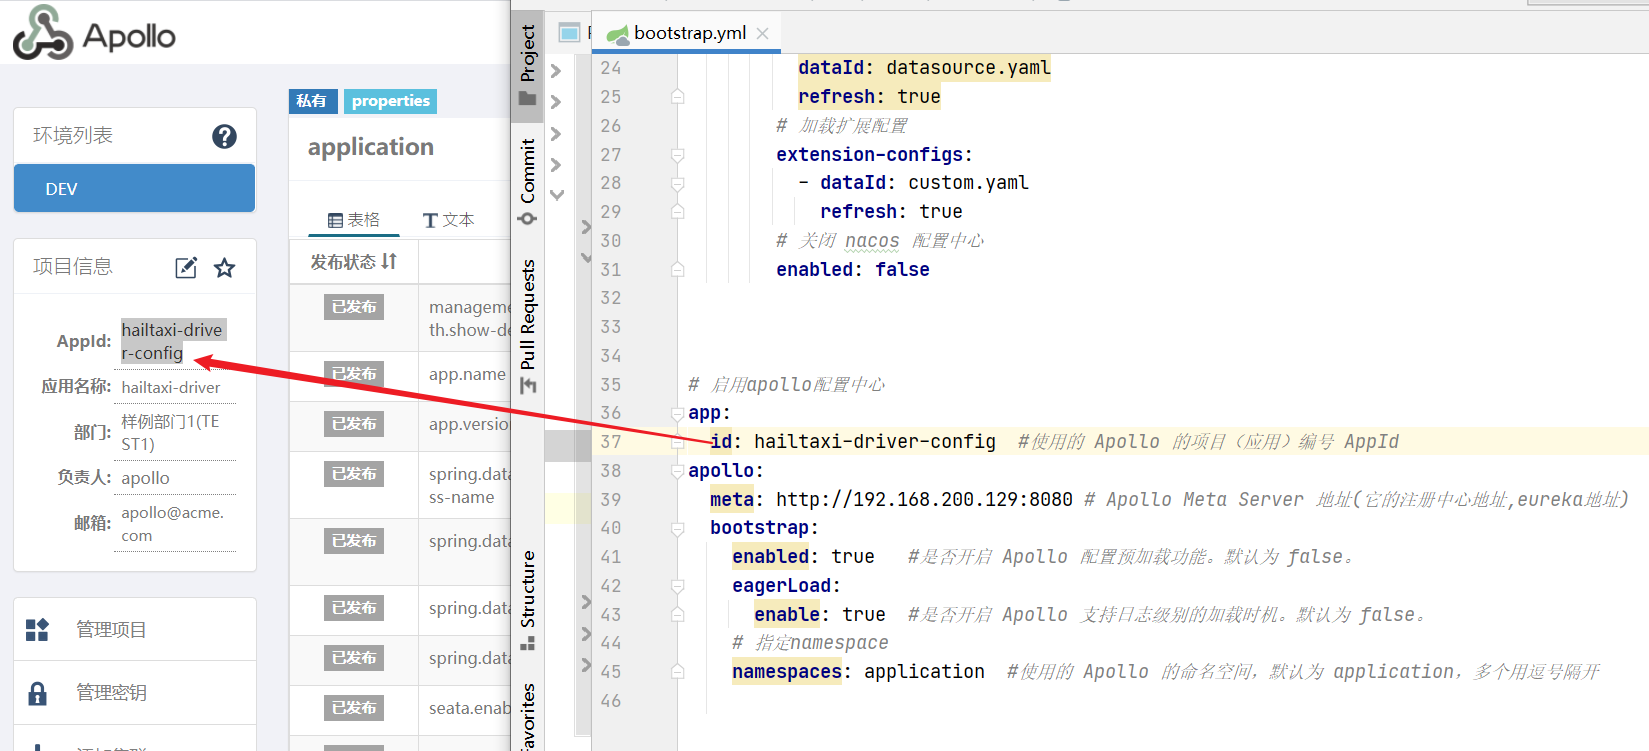This screenshot has height=751, width=1649.
Task: Click the properties format badge
Action: tap(391, 101)
